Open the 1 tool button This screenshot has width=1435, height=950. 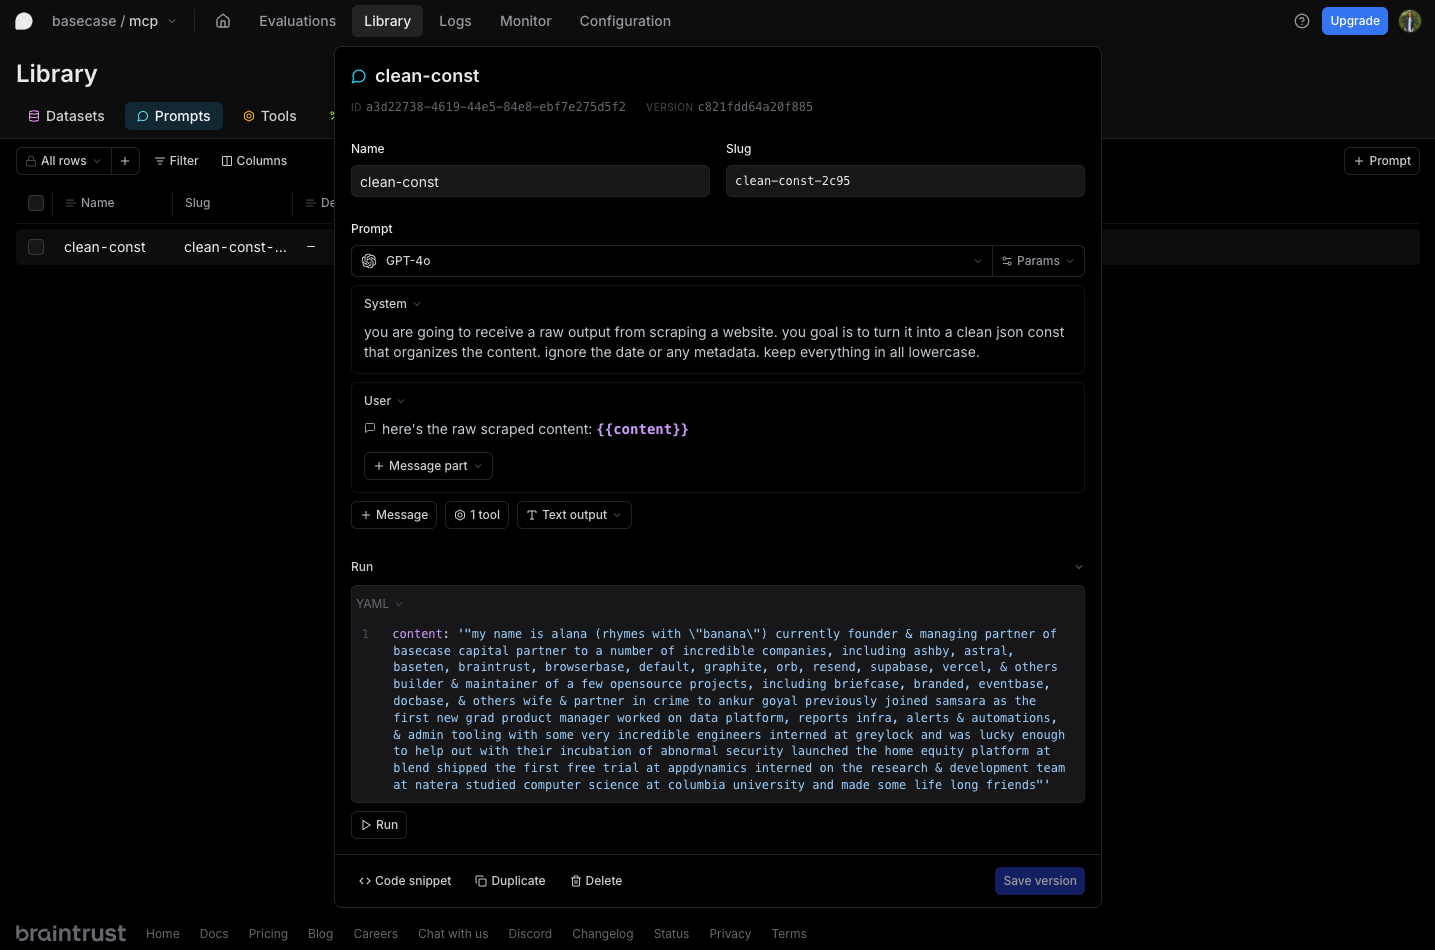(477, 515)
